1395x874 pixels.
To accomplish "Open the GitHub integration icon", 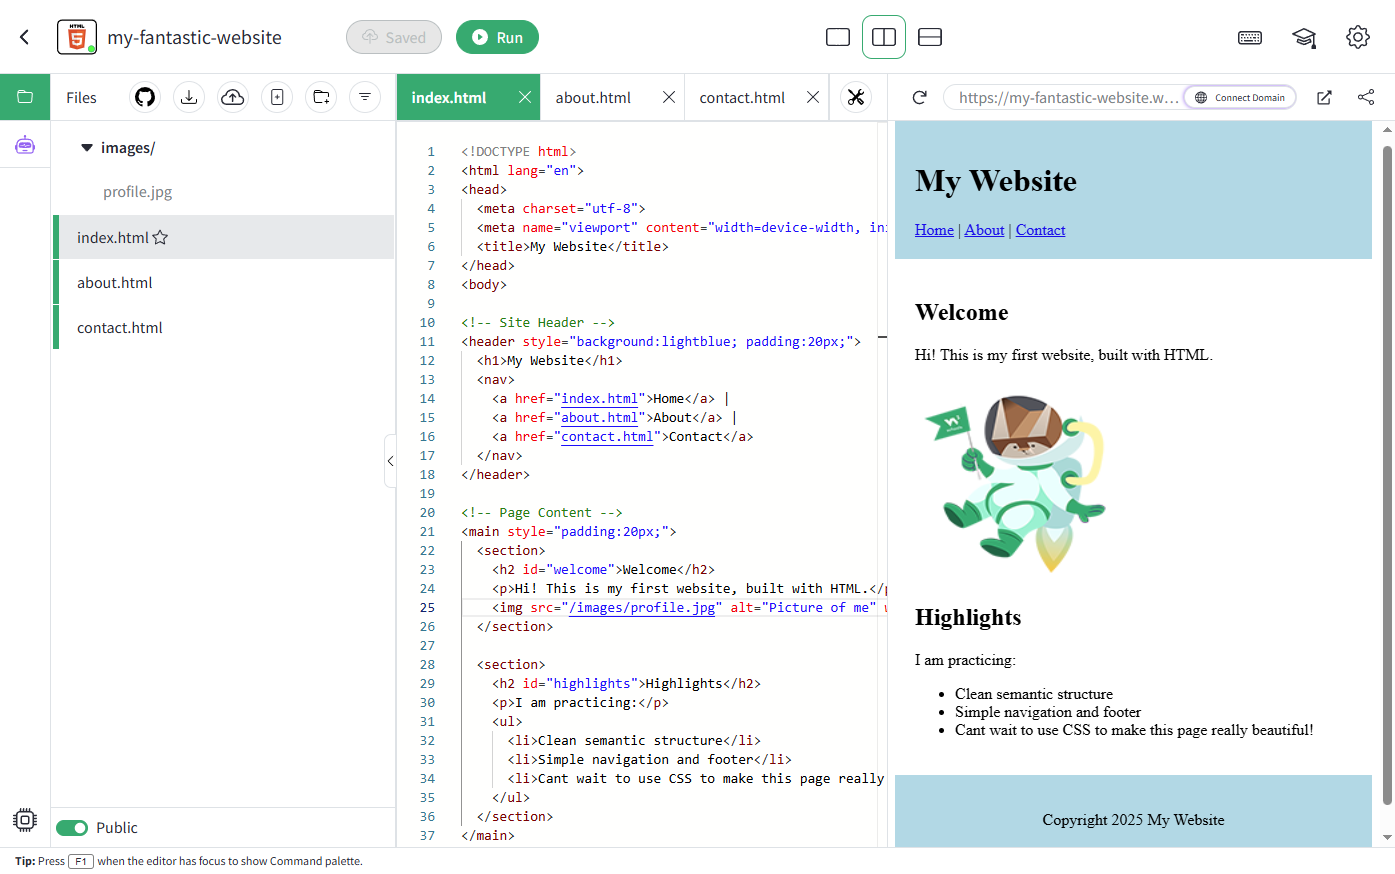I will click(144, 97).
